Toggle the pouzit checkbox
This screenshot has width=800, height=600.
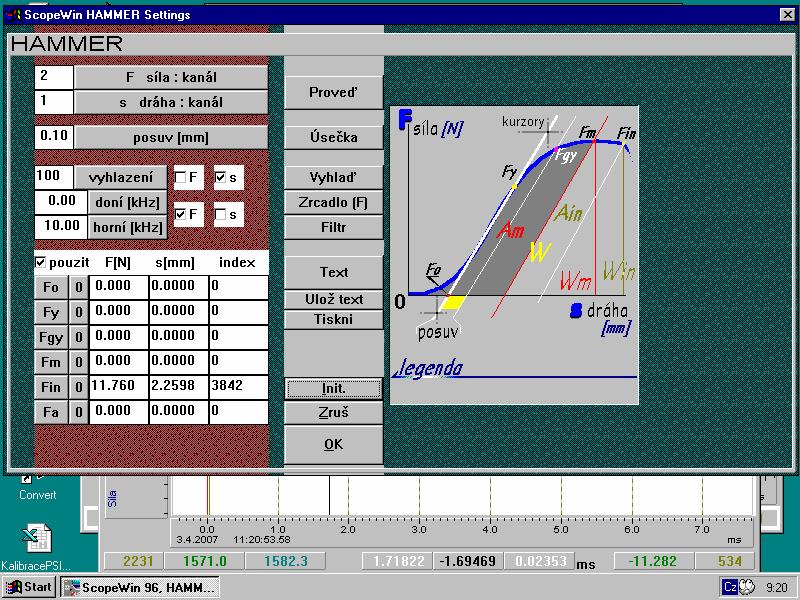(x=40, y=262)
